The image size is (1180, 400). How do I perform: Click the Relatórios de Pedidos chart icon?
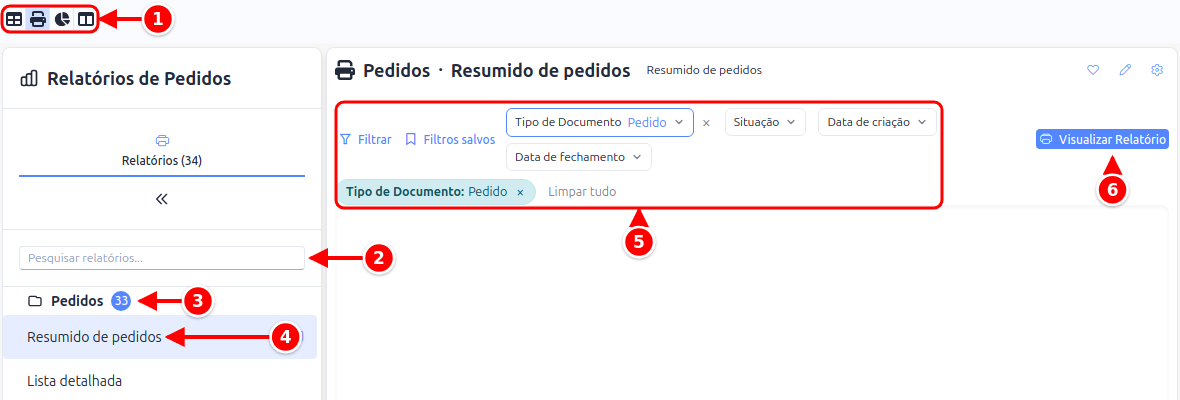[29, 78]
